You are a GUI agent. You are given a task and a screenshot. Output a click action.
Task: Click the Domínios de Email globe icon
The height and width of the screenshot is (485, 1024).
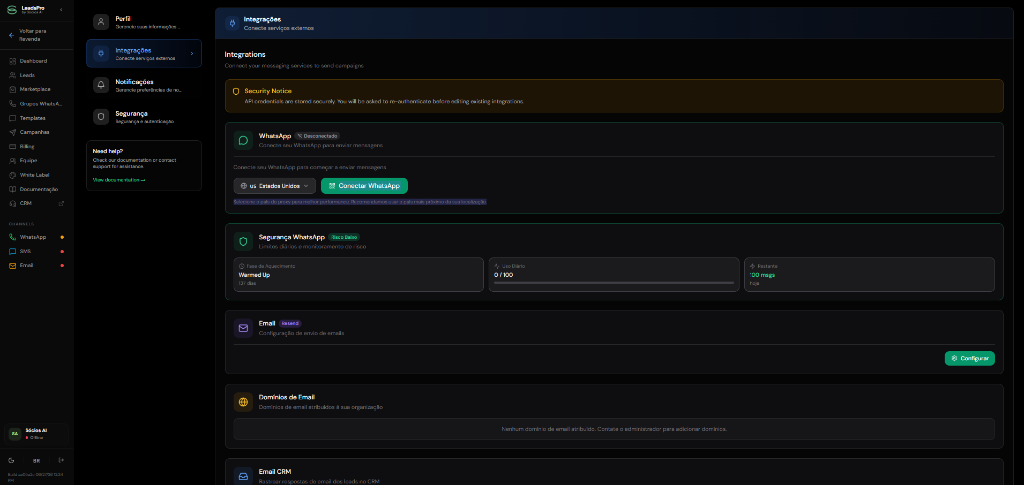pyautogui.click(x=243, y=402)
